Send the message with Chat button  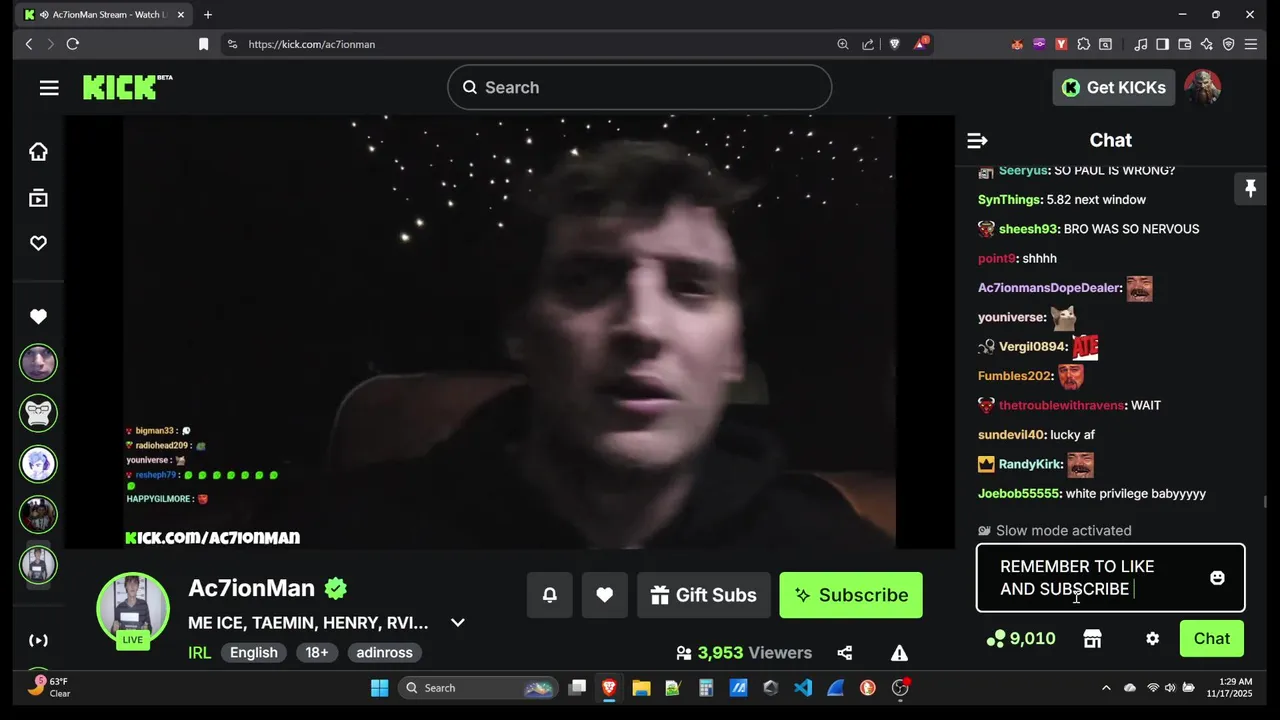pos(1212,639)
